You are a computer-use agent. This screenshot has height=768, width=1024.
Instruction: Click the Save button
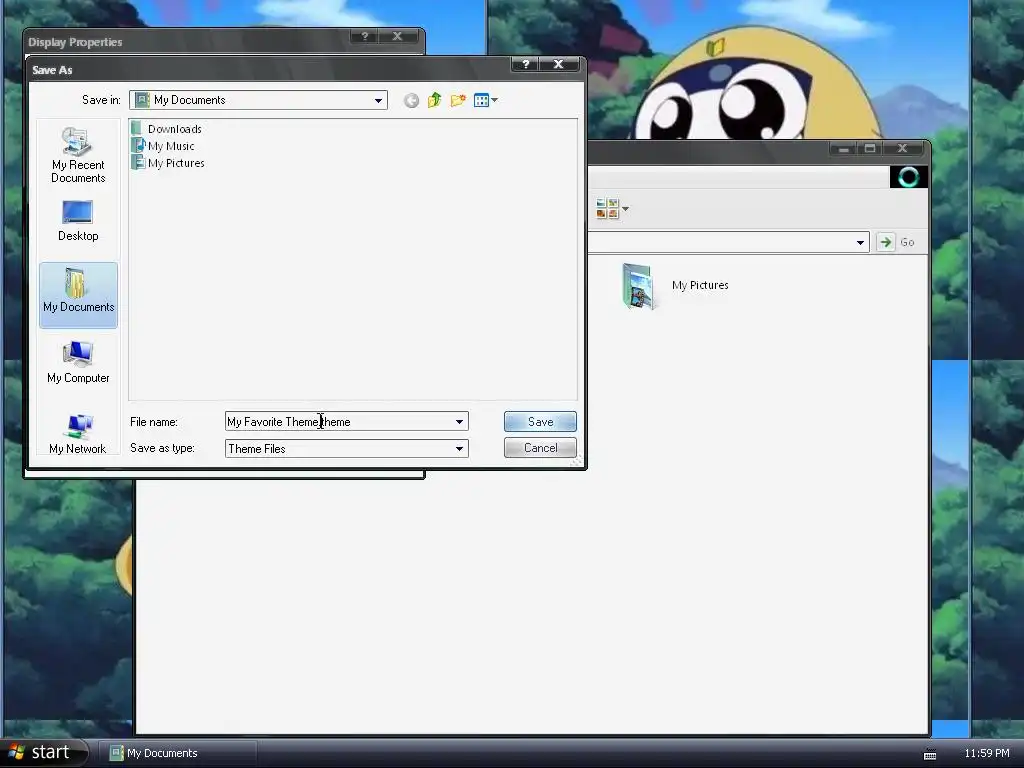(540, 422)
